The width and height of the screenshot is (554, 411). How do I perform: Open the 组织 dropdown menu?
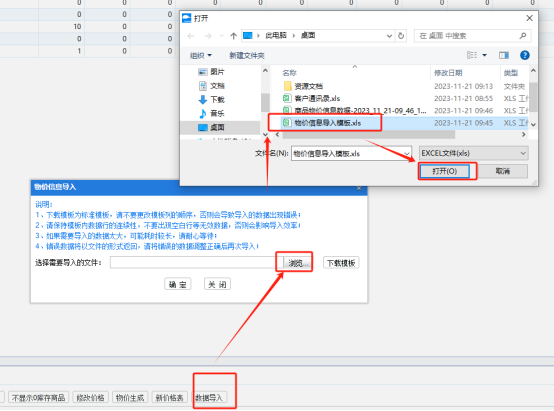(201, 55)
